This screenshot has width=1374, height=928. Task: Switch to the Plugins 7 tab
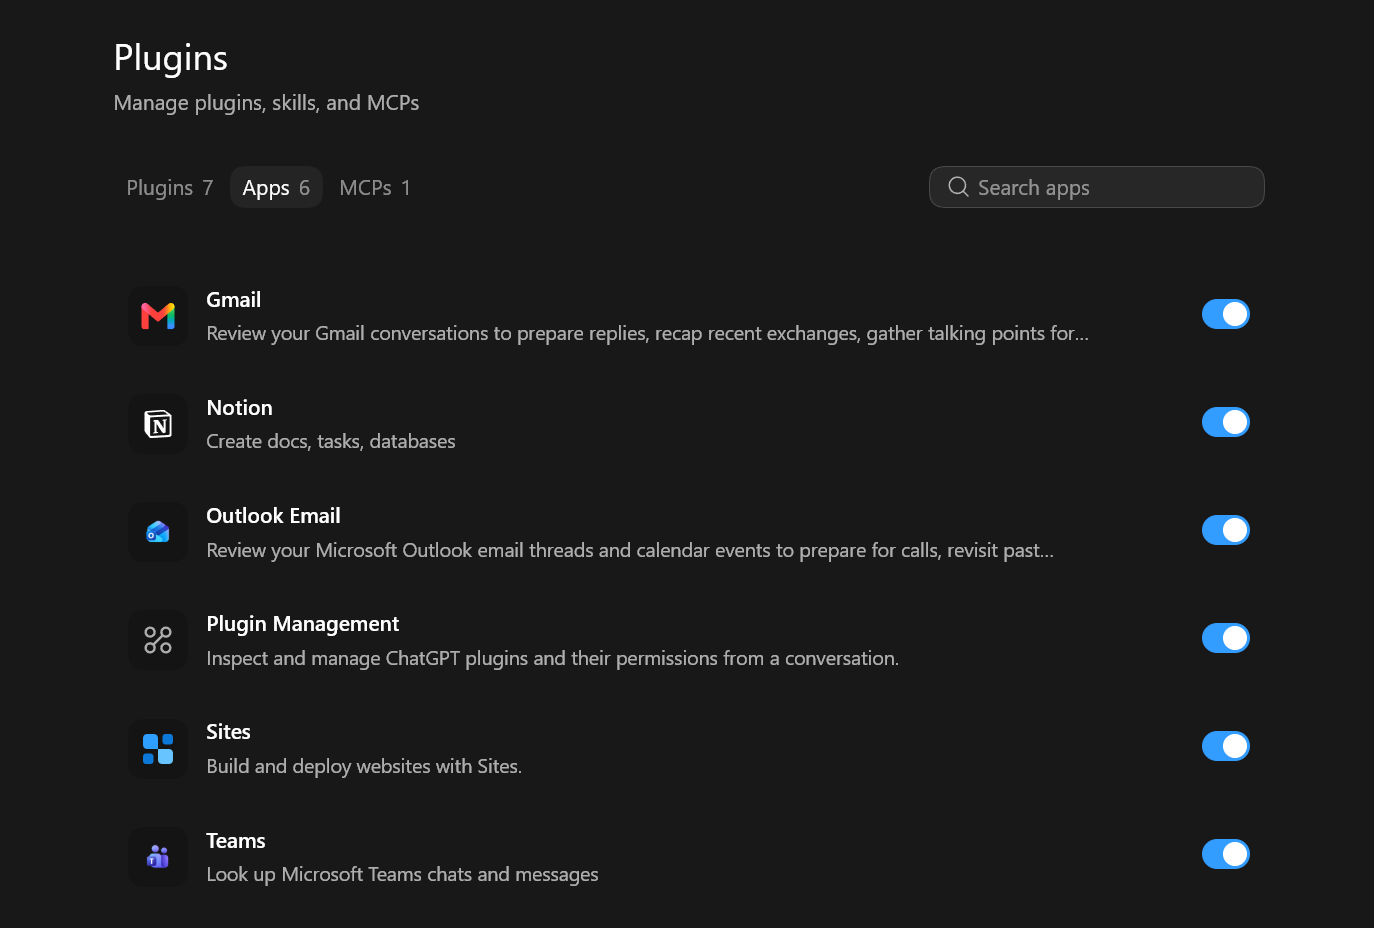(170, 188)
